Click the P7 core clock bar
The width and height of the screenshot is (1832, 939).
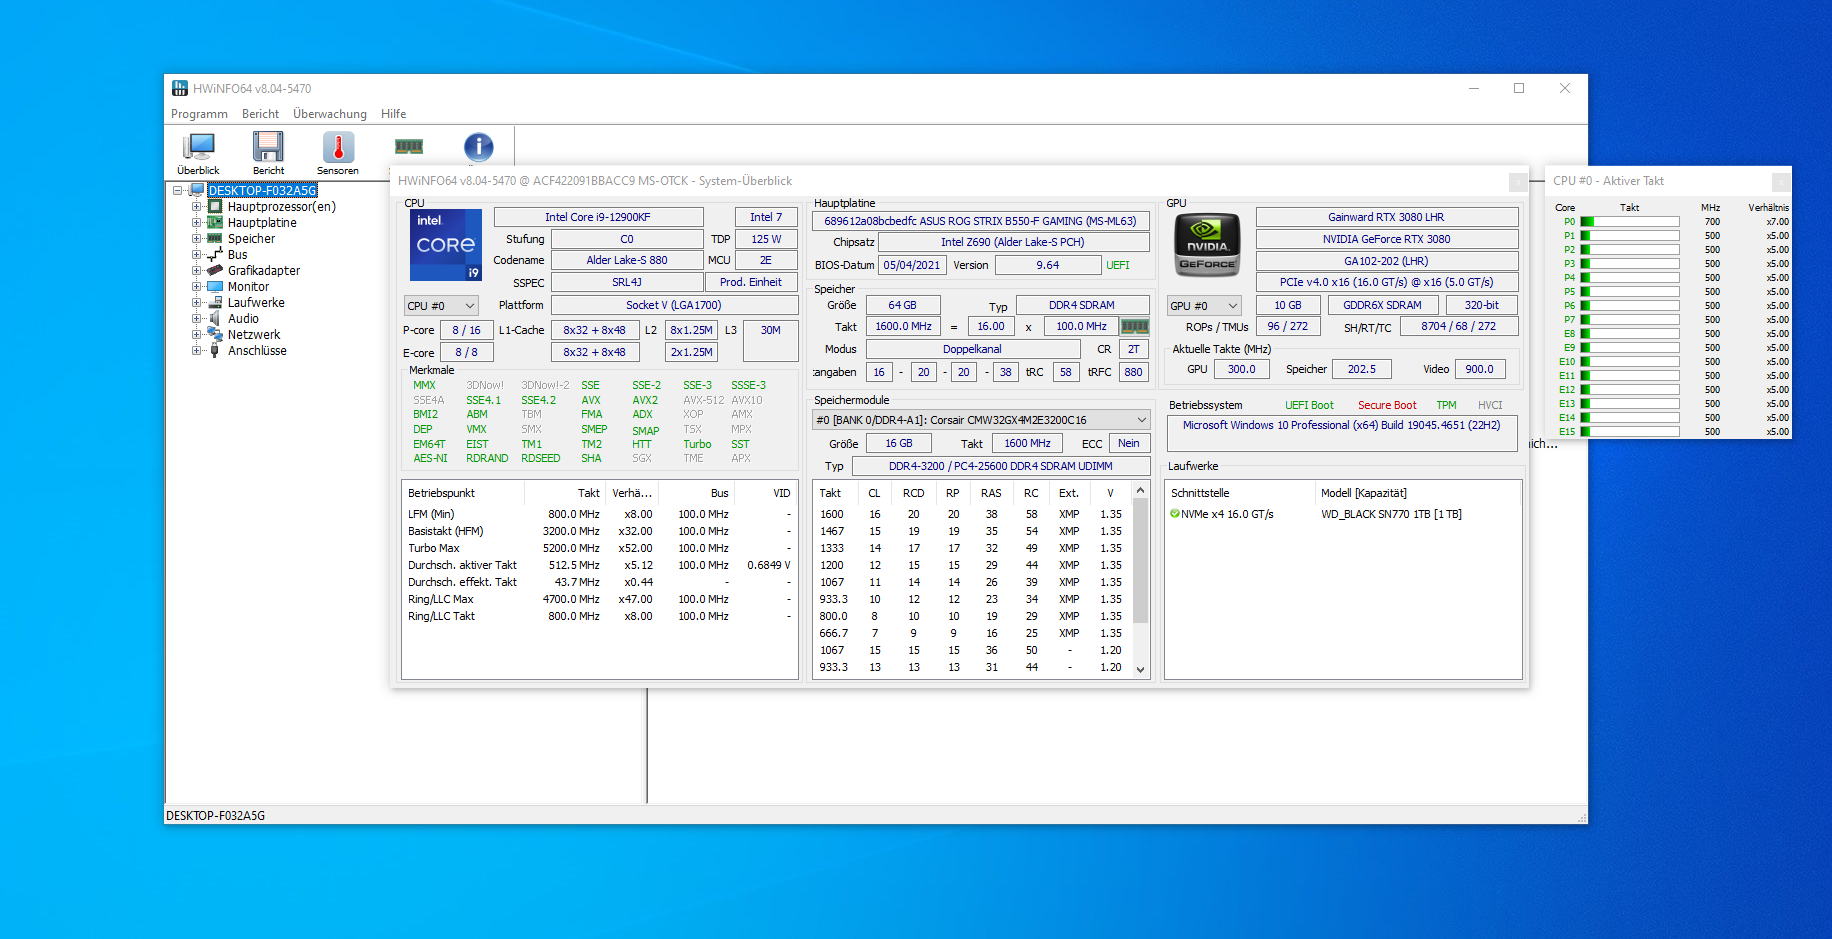coord(1630,320)
